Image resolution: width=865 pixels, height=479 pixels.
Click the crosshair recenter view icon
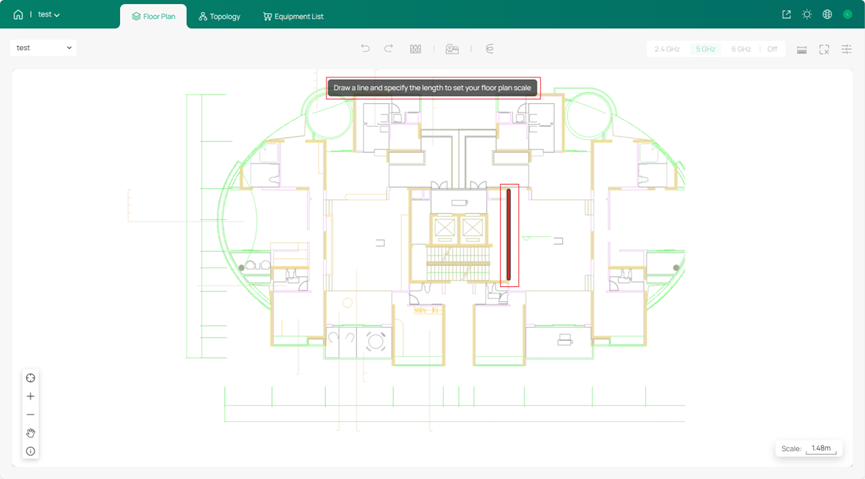coord(30,378)
